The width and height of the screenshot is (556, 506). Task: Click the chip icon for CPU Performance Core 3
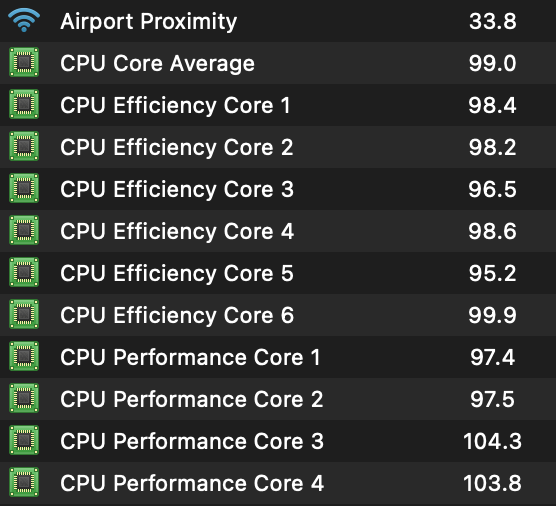pyautogui.click(x=24, y=440)
